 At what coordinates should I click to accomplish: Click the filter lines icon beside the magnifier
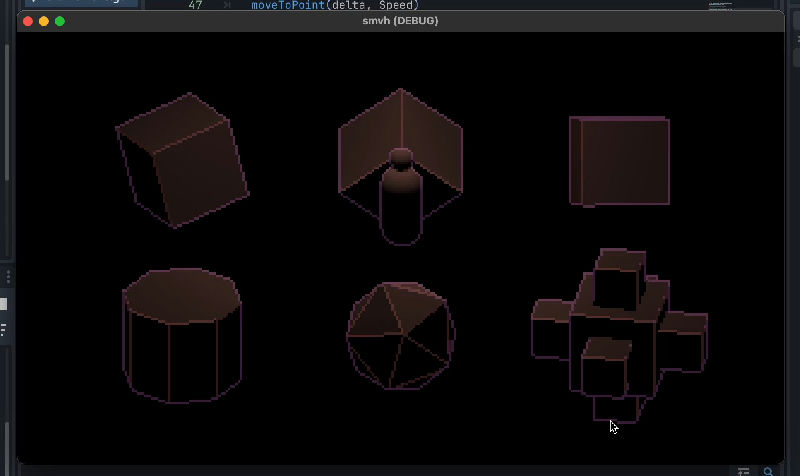(744, 471)
